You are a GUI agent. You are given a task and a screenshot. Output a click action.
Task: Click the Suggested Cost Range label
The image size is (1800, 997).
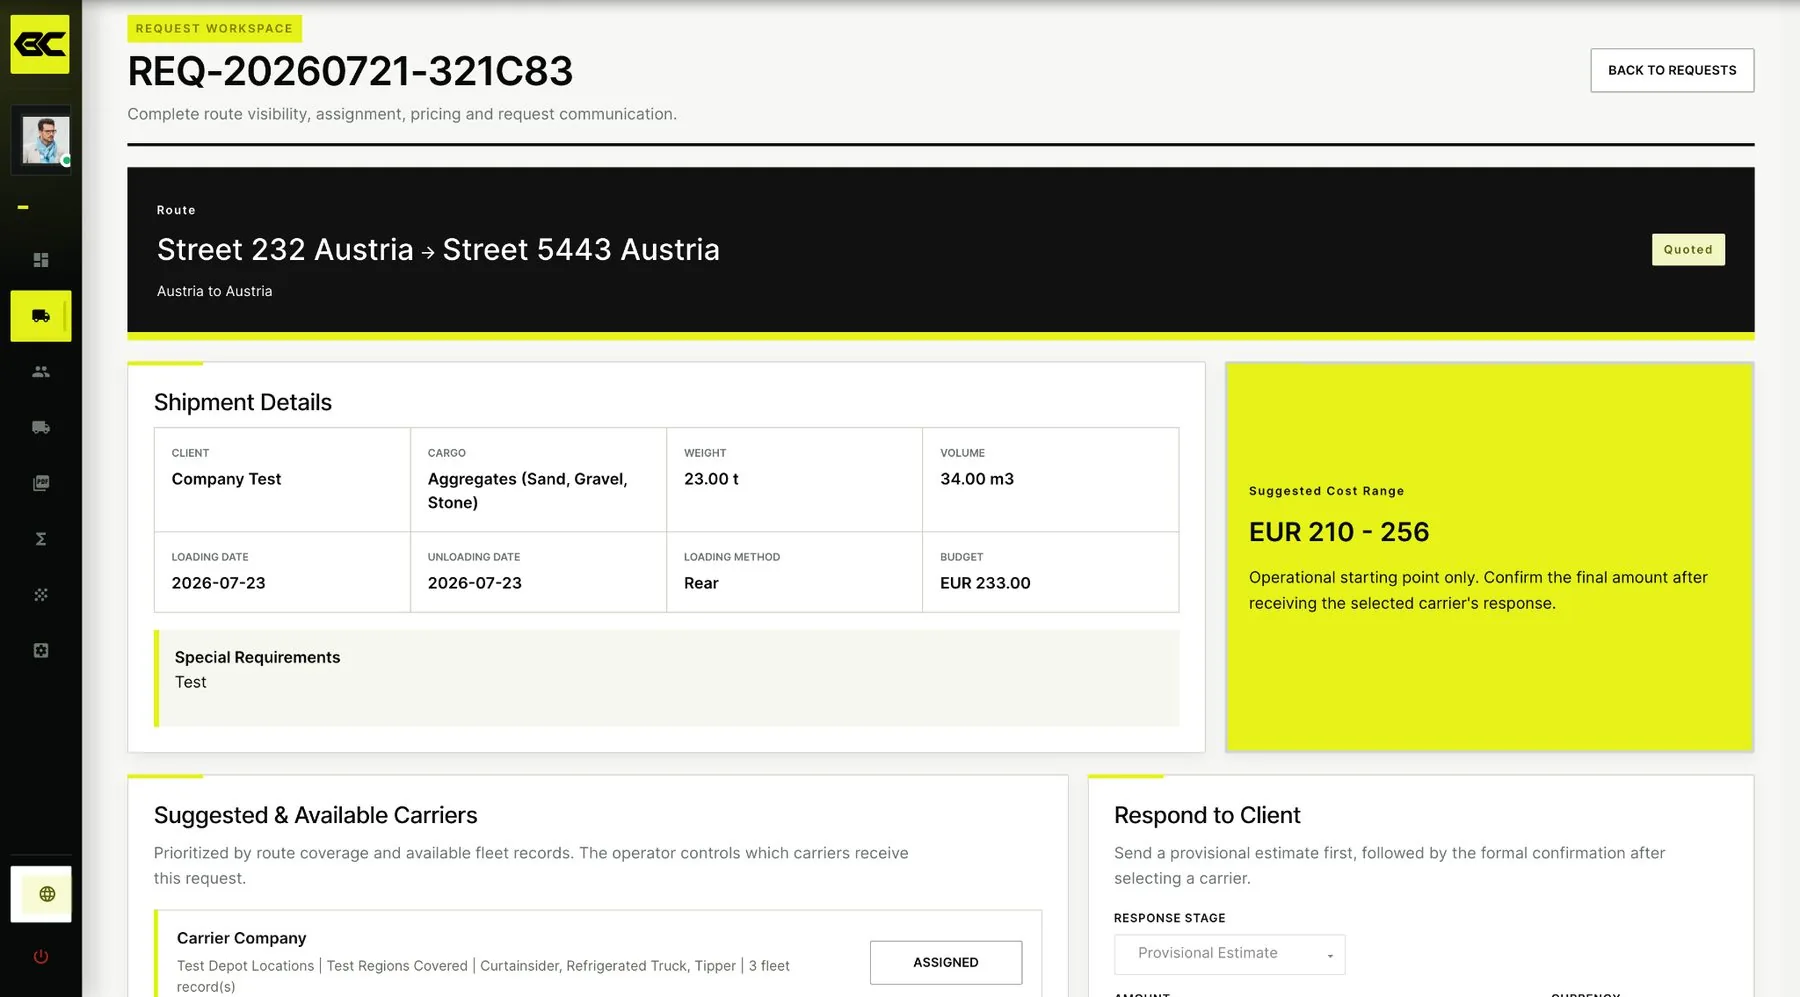(x=1326, y=491)
